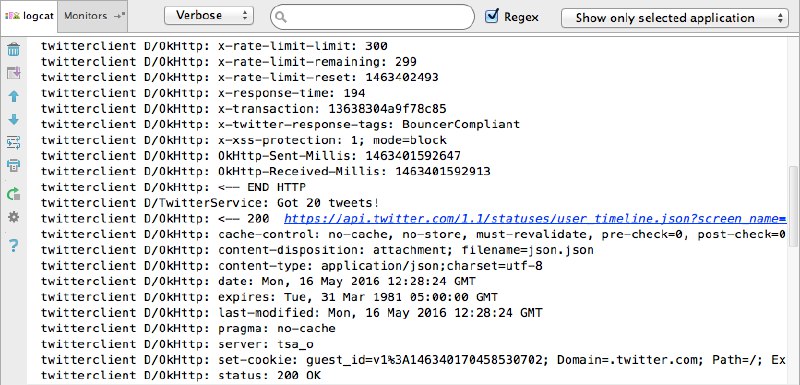Click the up arrow stack trace icon
Screen dimensions: 800x385
pyautogui.click(x=14, y=96)
